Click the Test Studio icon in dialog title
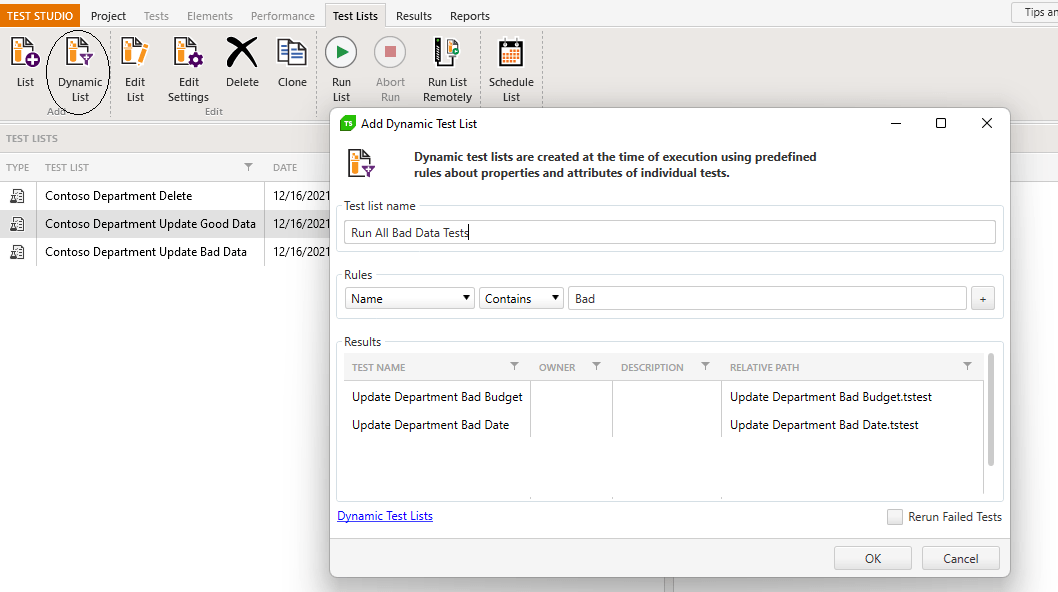This screenshot has height=592, width=1058. (x=347, y=124)
